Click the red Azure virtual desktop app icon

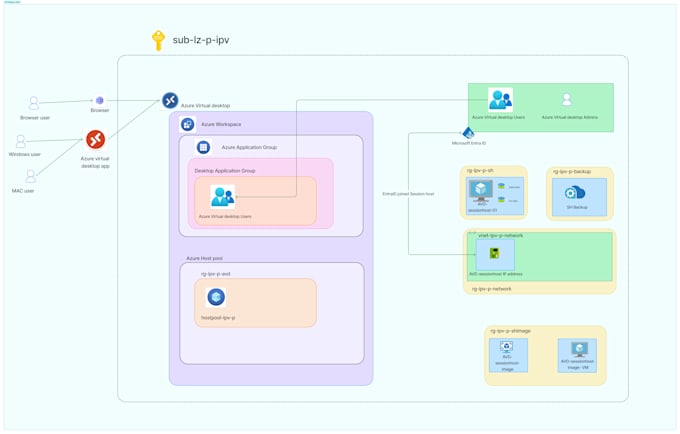[x=95, y=140]
